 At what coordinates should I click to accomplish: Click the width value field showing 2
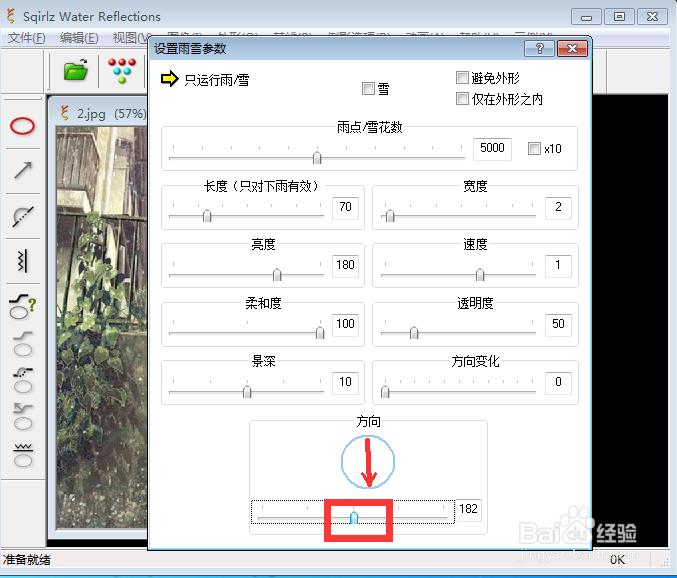558,208
